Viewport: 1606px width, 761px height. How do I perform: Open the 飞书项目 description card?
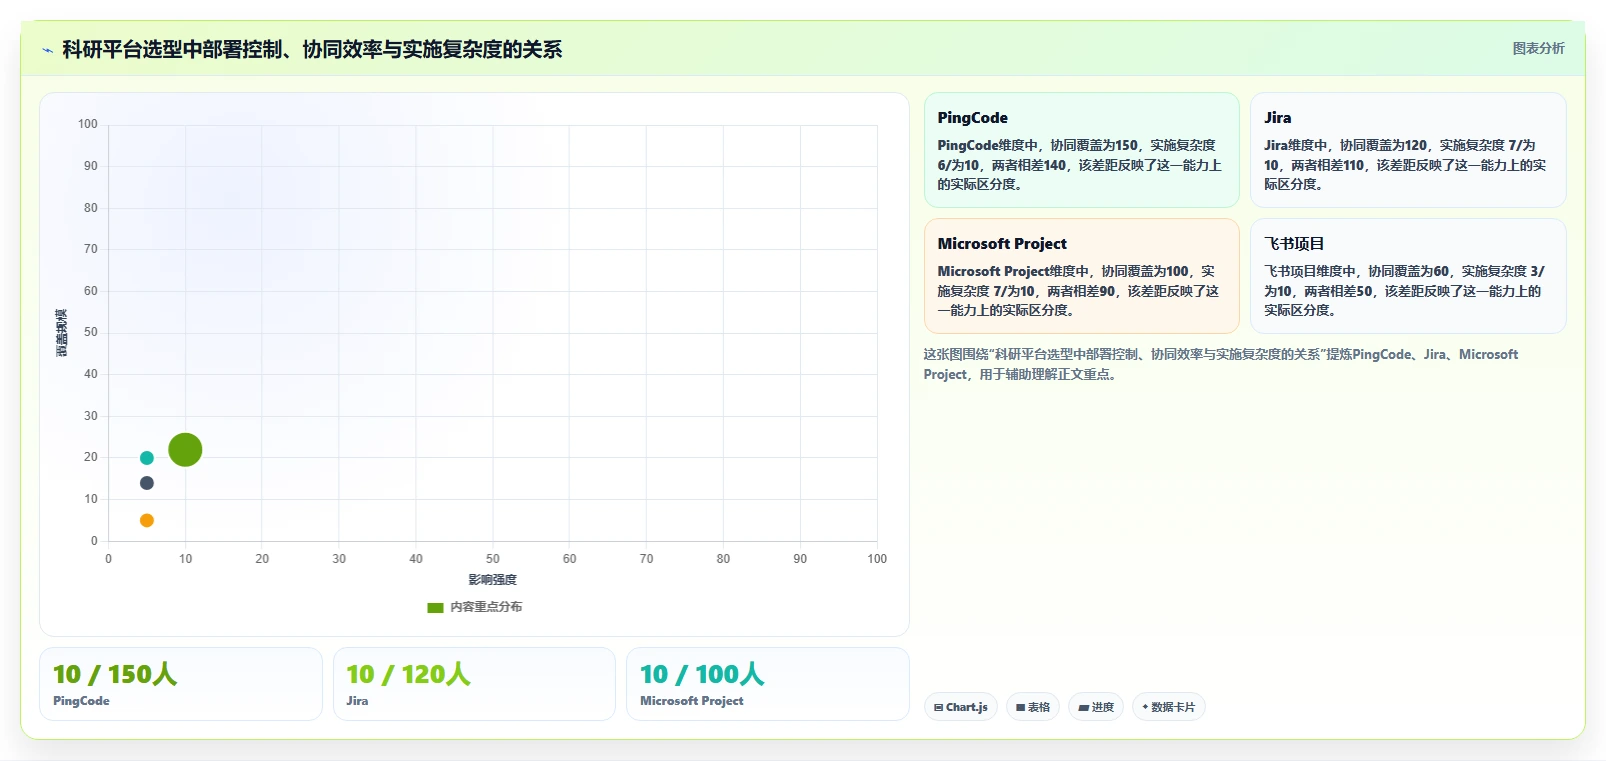coord(1408,276)
